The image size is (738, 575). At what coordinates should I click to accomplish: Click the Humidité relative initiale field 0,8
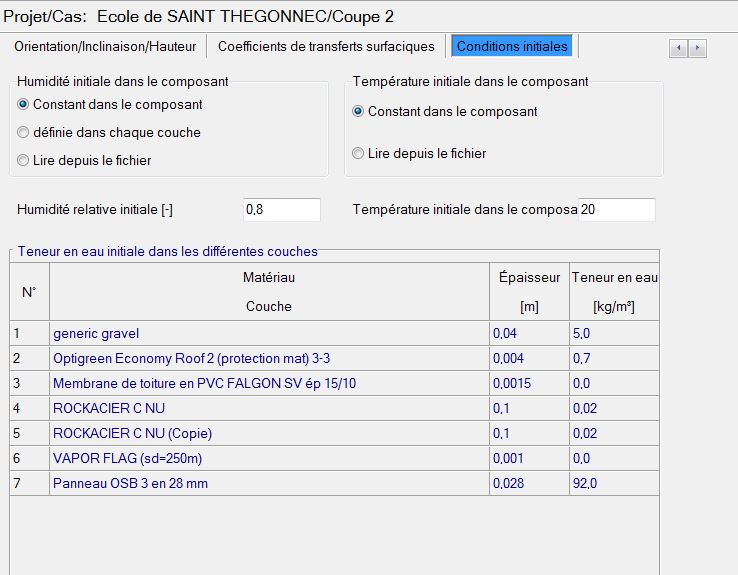(282, 209)
